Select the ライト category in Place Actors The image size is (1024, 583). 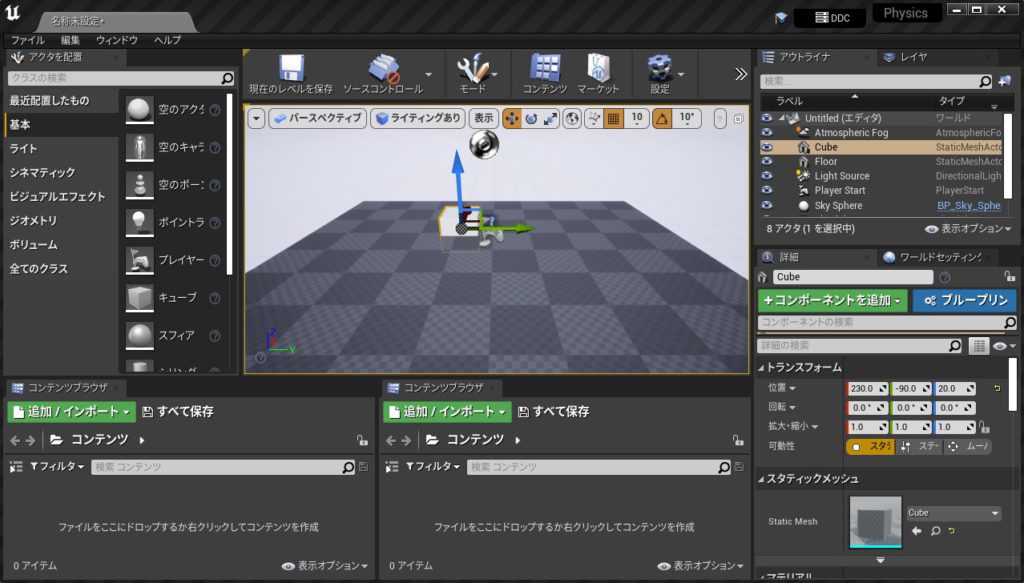24,149
